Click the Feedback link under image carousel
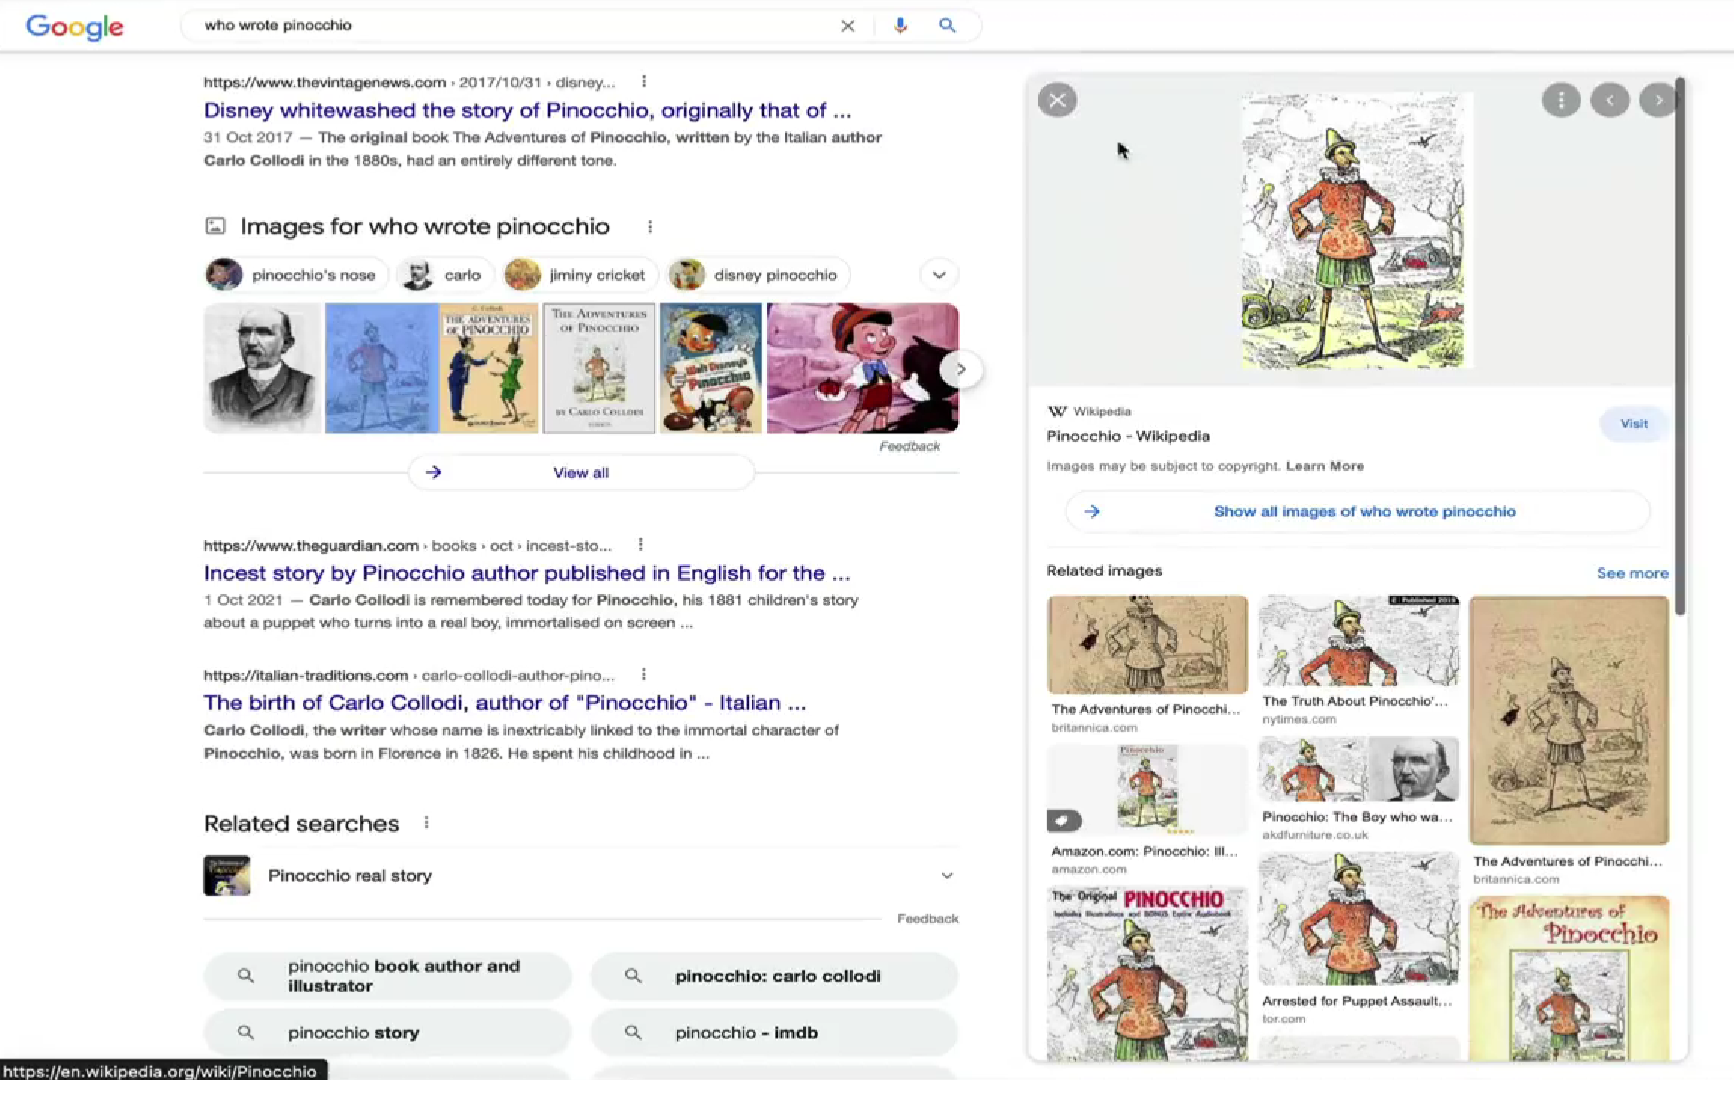1734x1098 pixels. coord(909,446)
